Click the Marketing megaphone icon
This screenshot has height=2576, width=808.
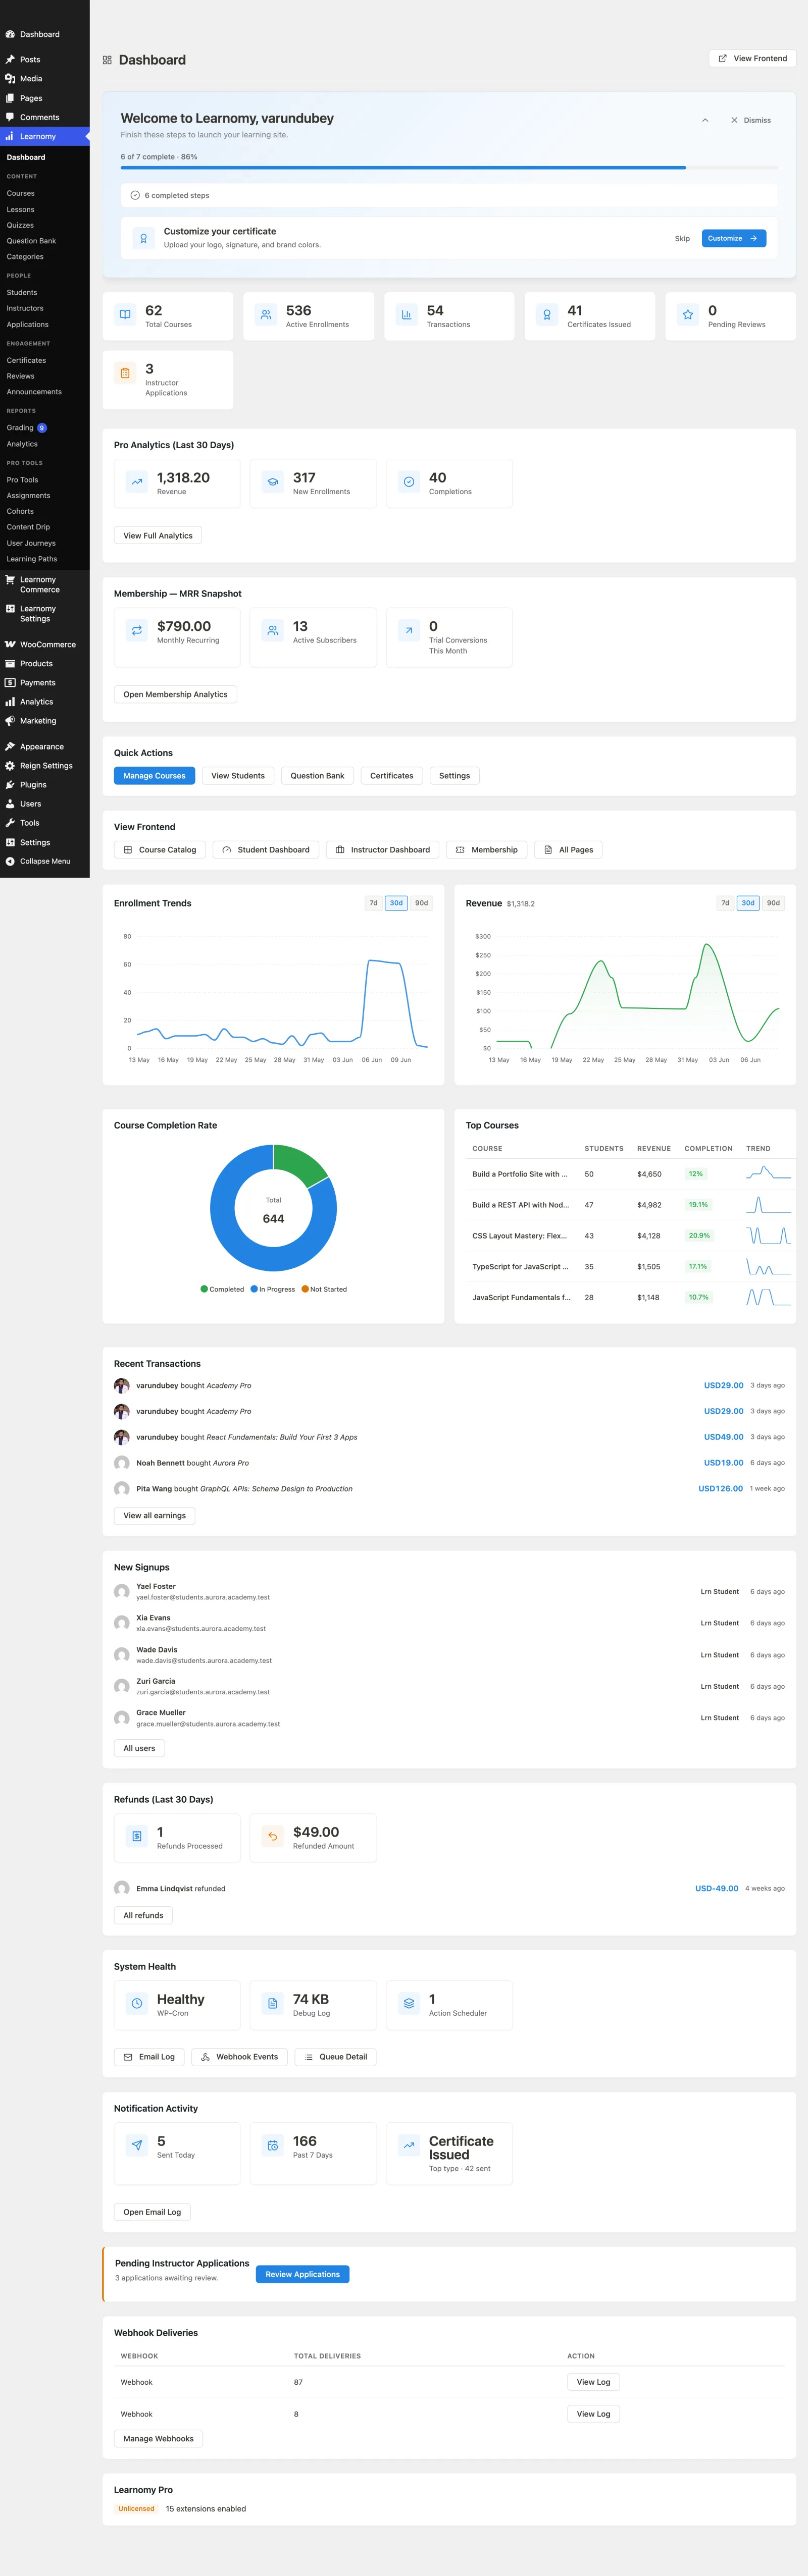click(10, 720)
